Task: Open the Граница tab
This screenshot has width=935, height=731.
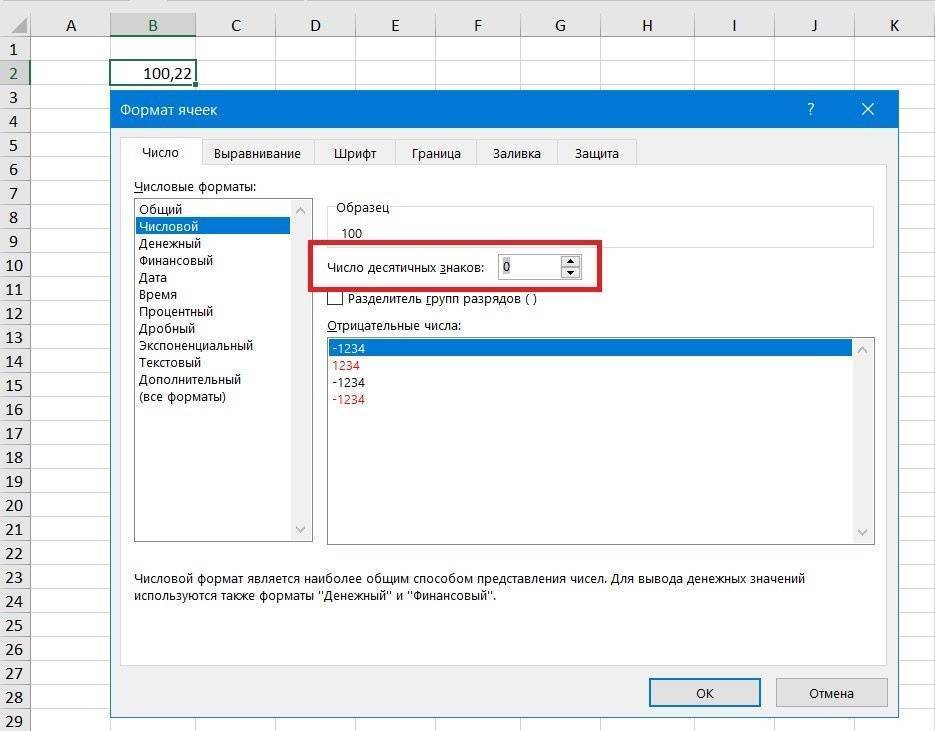Action: coord(436,152)
